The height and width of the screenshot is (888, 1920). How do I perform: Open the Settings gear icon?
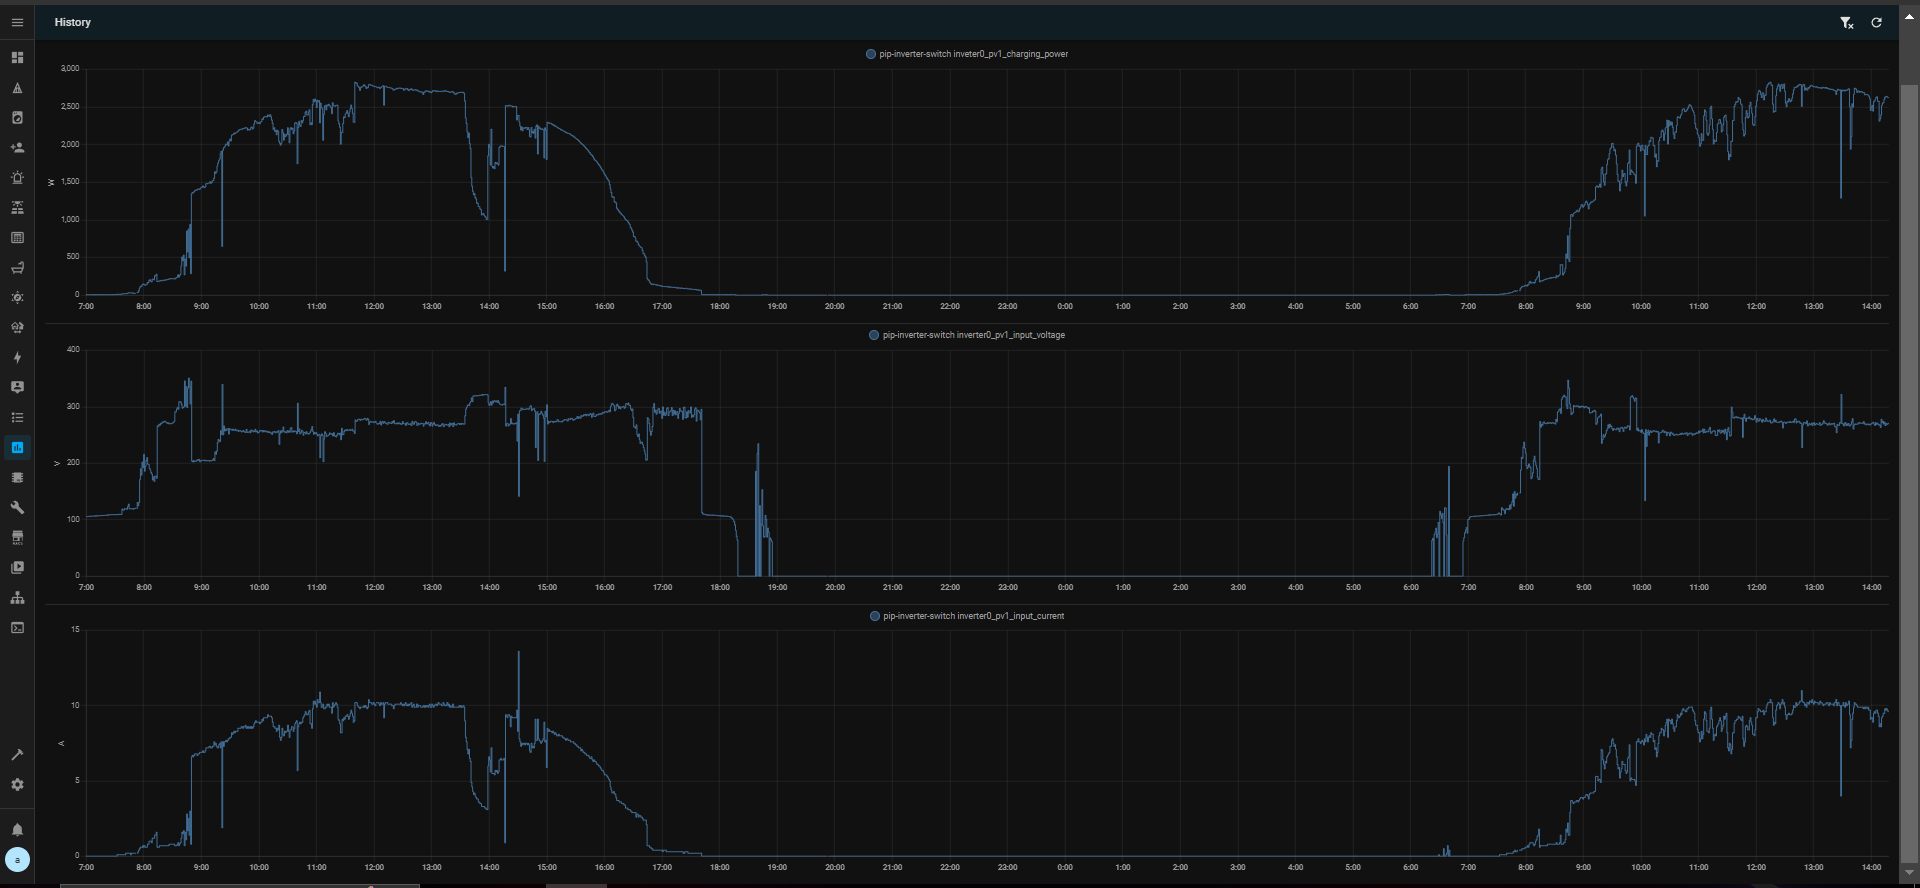point(17,785)
